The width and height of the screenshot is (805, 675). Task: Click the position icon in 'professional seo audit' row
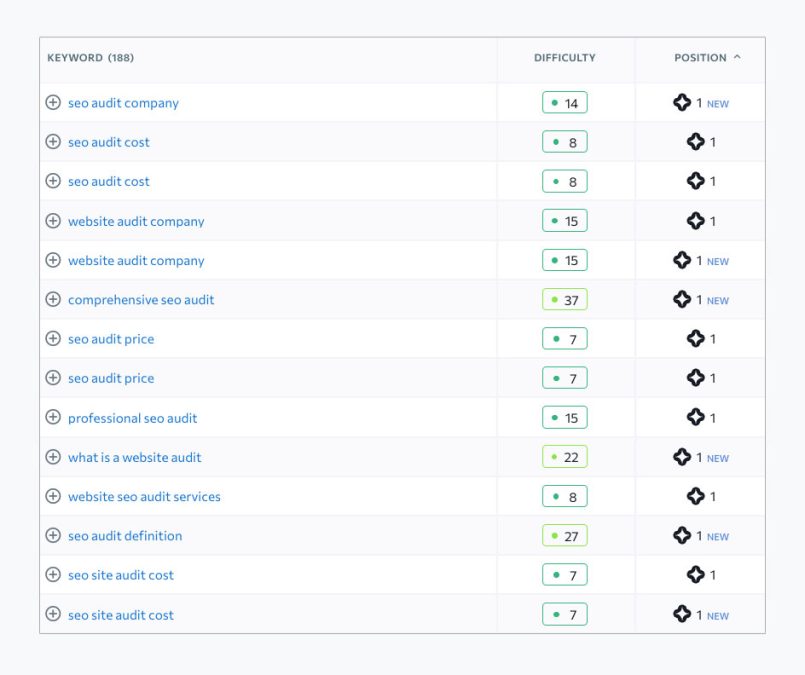click(x=696, y=417)
